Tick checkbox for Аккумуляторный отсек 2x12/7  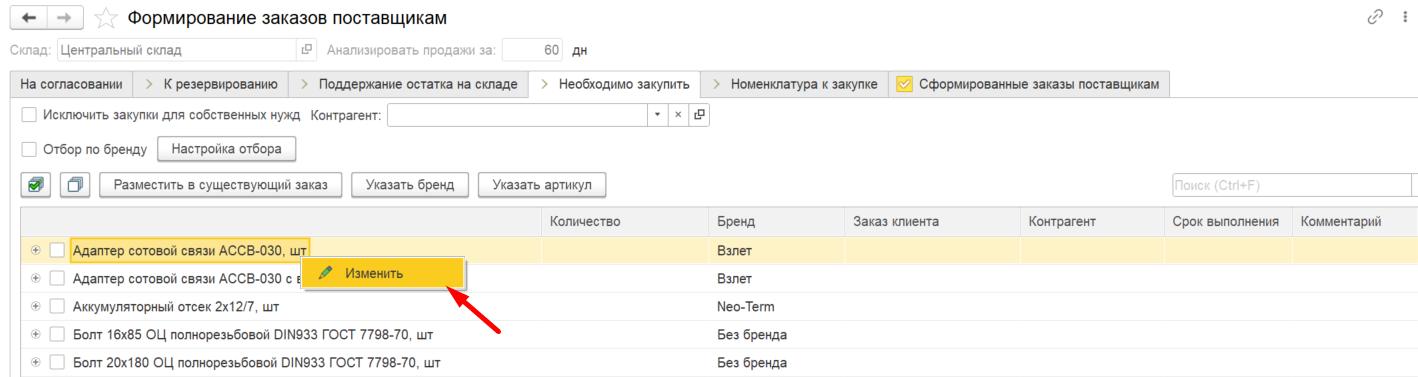click(x=57, y=306)
